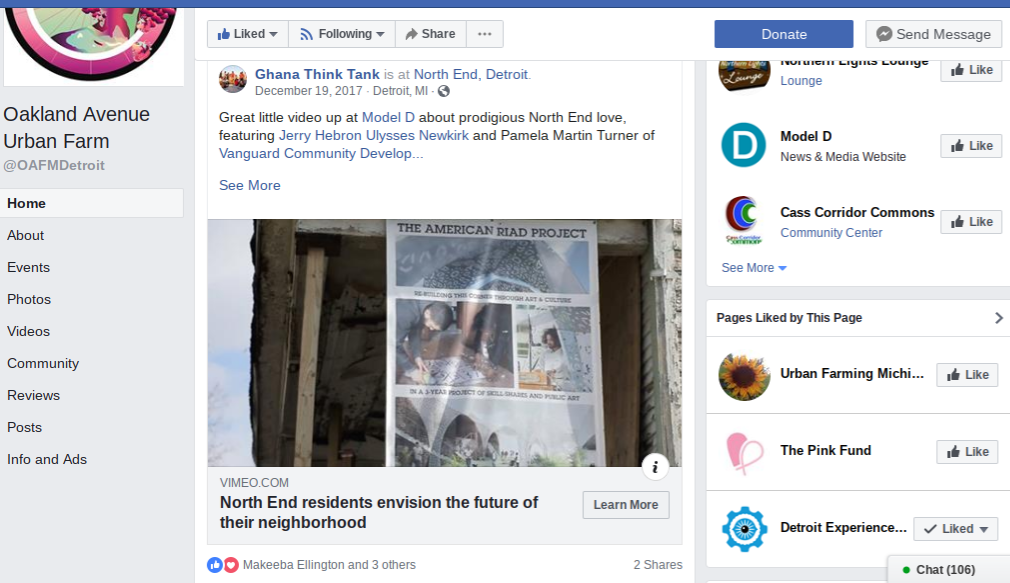The image size is (1010, 583).
Task: Open the video thumbnail of American Riad Project
Action: [x=444, y=343]
